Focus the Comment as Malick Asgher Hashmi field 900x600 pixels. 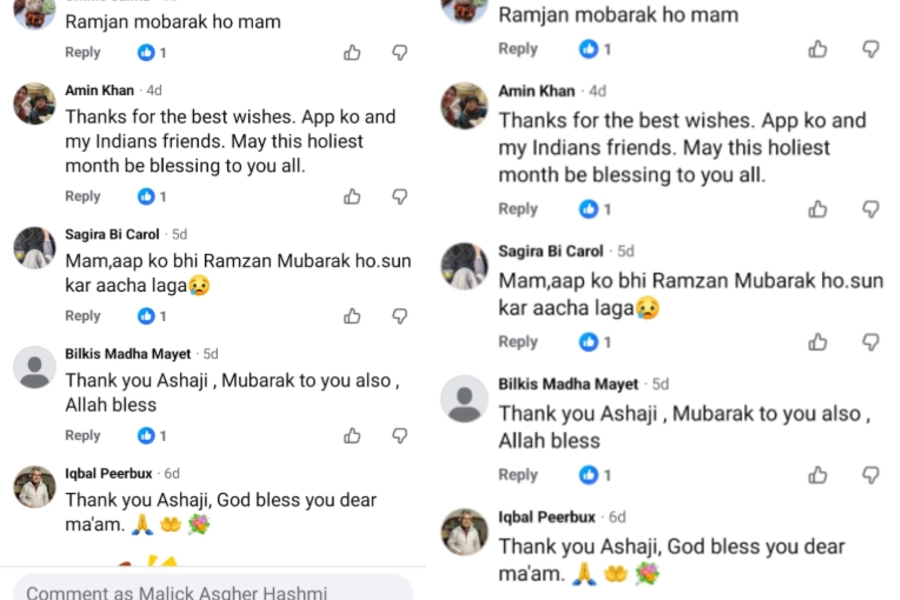pos(212,591)
